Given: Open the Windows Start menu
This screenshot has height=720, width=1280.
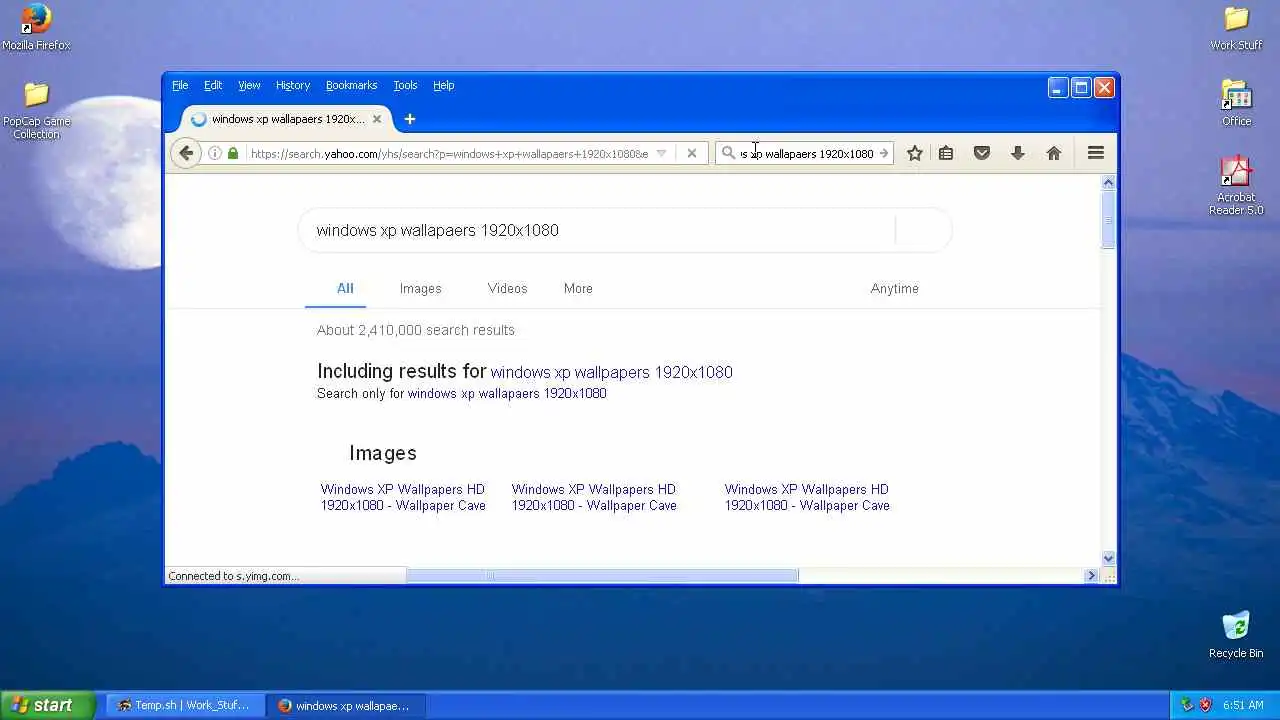Looking at the screenshot, I should click(x=47, y=705).
